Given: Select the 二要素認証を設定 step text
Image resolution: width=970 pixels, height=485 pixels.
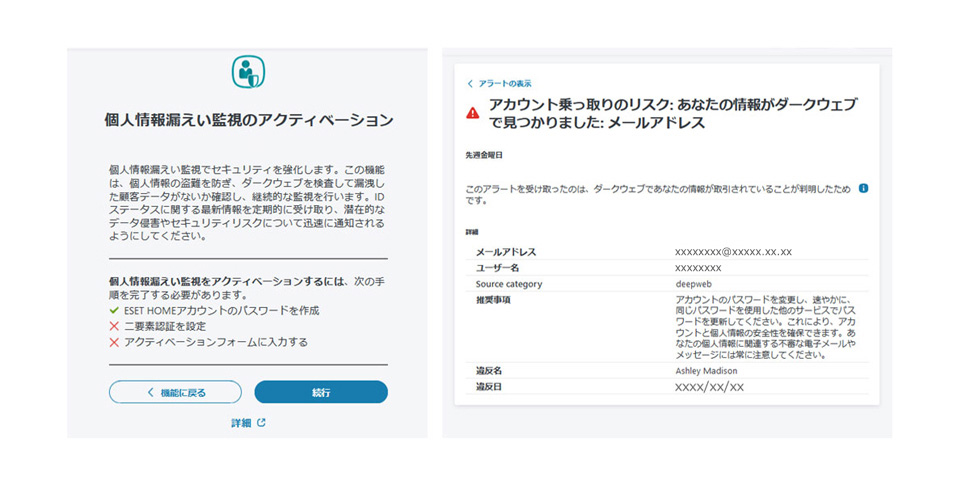Looking at the screenshot, I should click(165, 326).
